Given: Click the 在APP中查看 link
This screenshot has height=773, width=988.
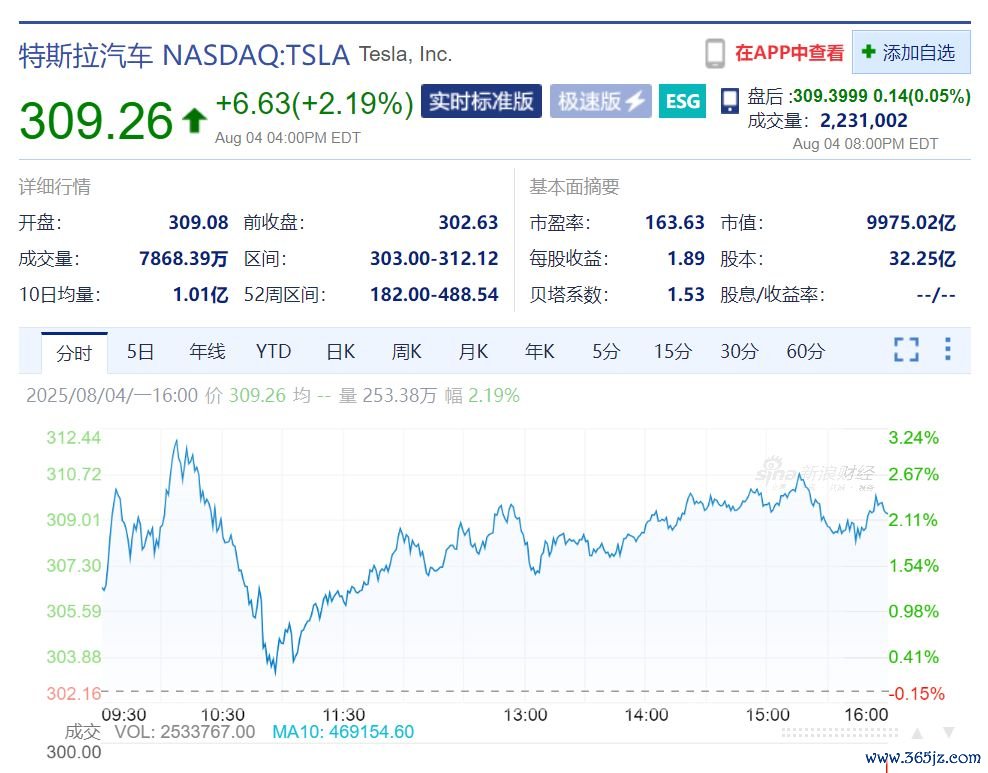Looking at the screenshot, I should pyautogui.click(x=789, y=53).
